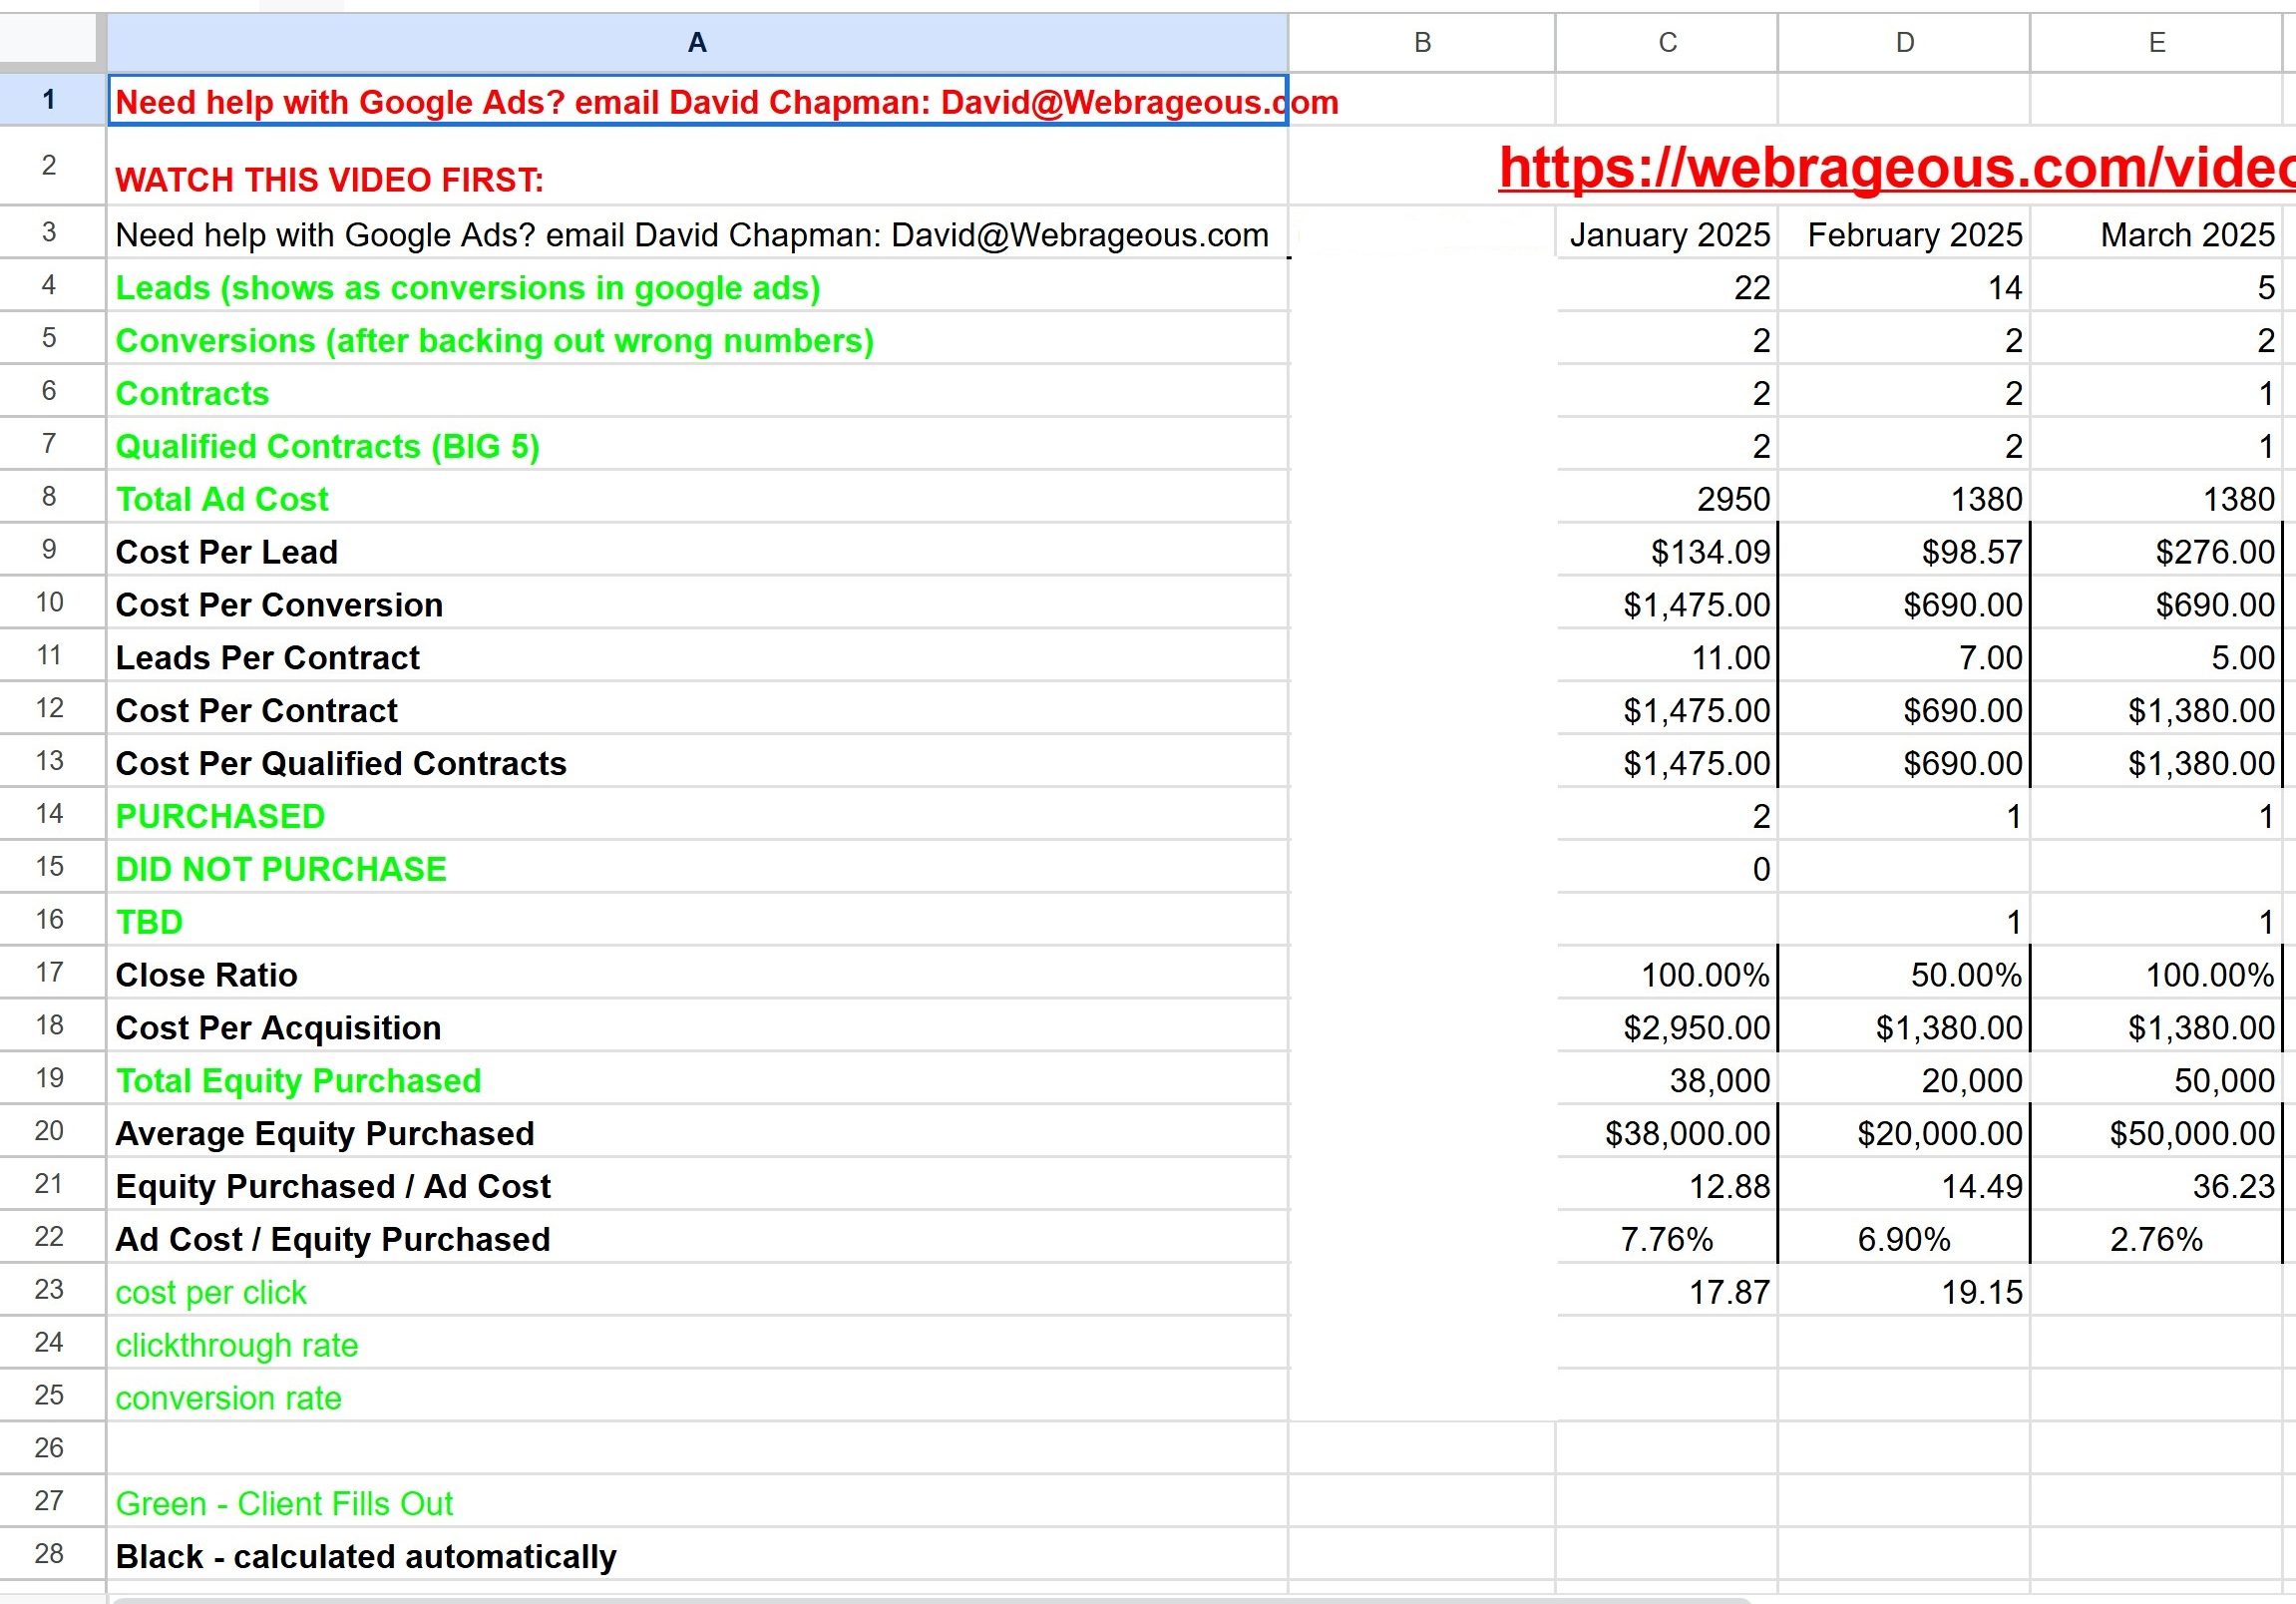Click Equity Purchased / Ad Cost label

pyautogui.click(x=333, y=1186)
